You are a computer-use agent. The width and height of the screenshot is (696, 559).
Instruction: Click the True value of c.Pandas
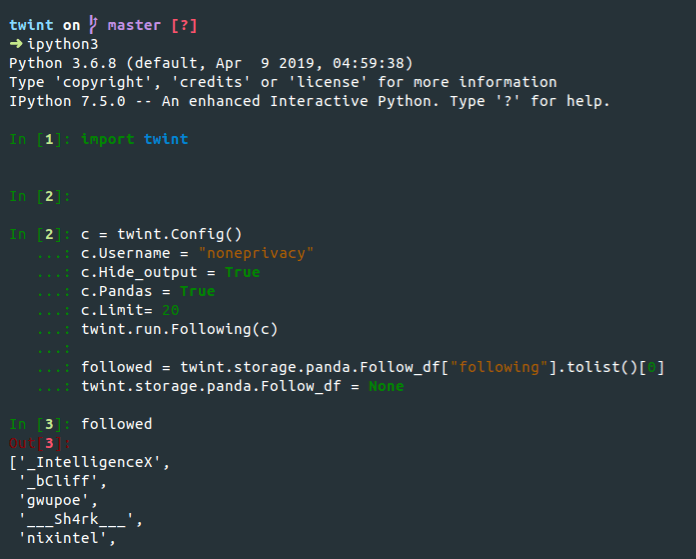(x=198, y=291)
